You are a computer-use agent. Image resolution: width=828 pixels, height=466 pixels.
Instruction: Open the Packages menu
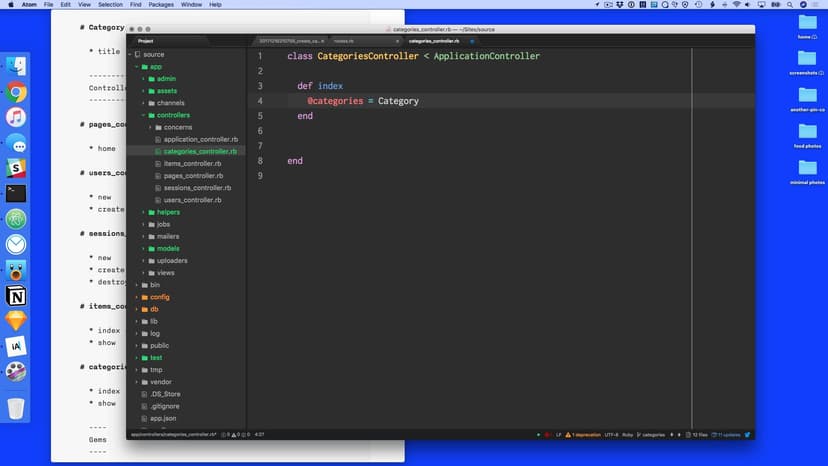[x=161, y=5]
